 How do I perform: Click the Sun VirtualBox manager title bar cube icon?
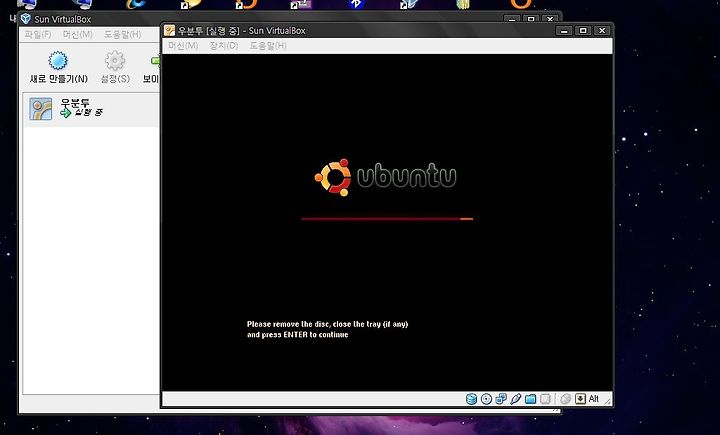[26, 19]
